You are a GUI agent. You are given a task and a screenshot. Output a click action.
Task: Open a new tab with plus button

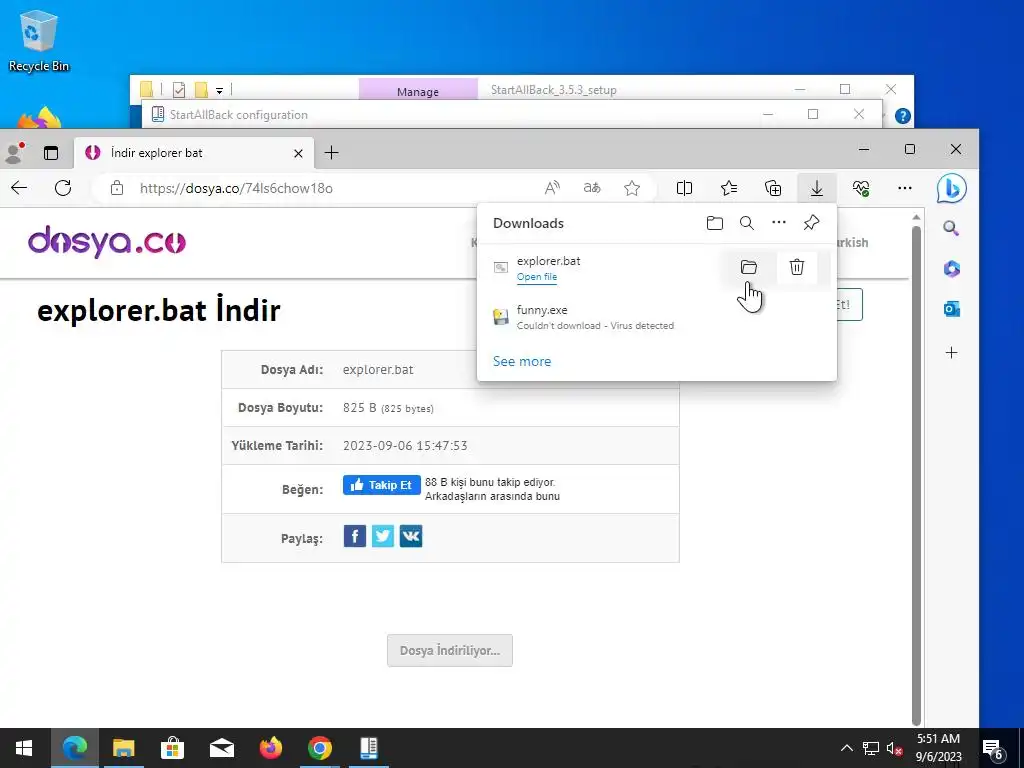click(331, 153)
